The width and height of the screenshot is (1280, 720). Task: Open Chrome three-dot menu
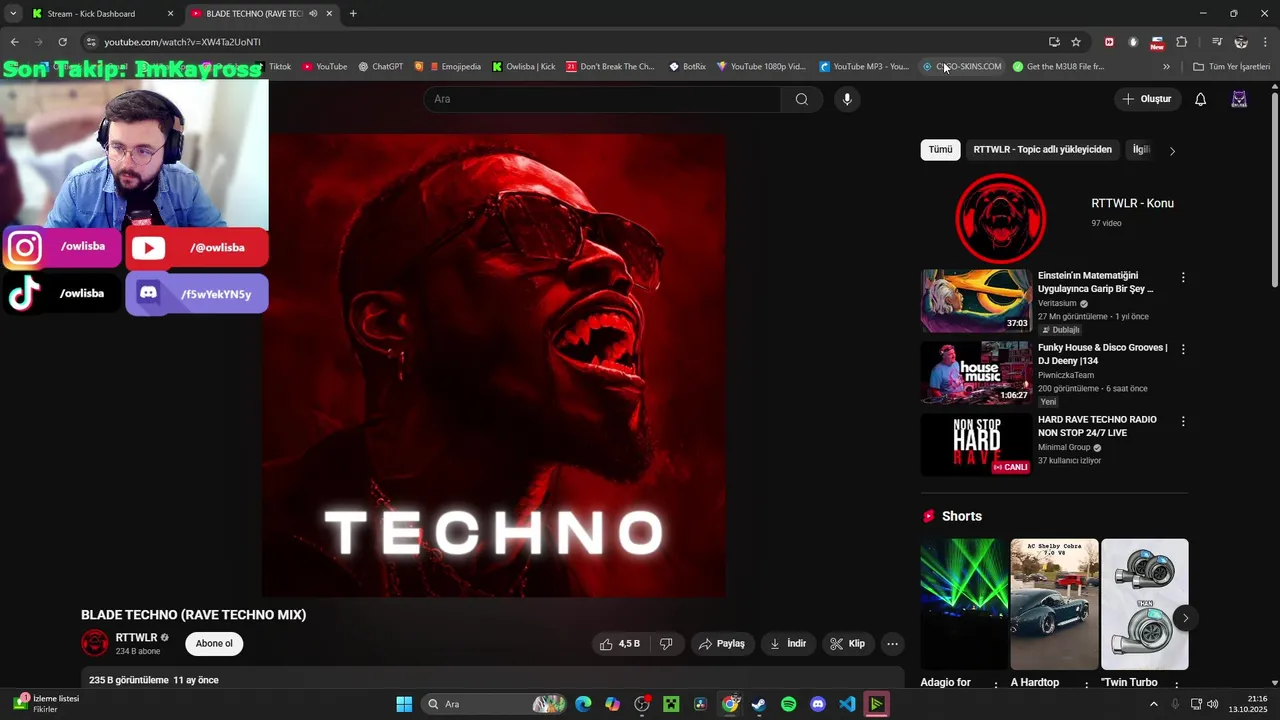pyautogui.click(x=1265, y=42)
